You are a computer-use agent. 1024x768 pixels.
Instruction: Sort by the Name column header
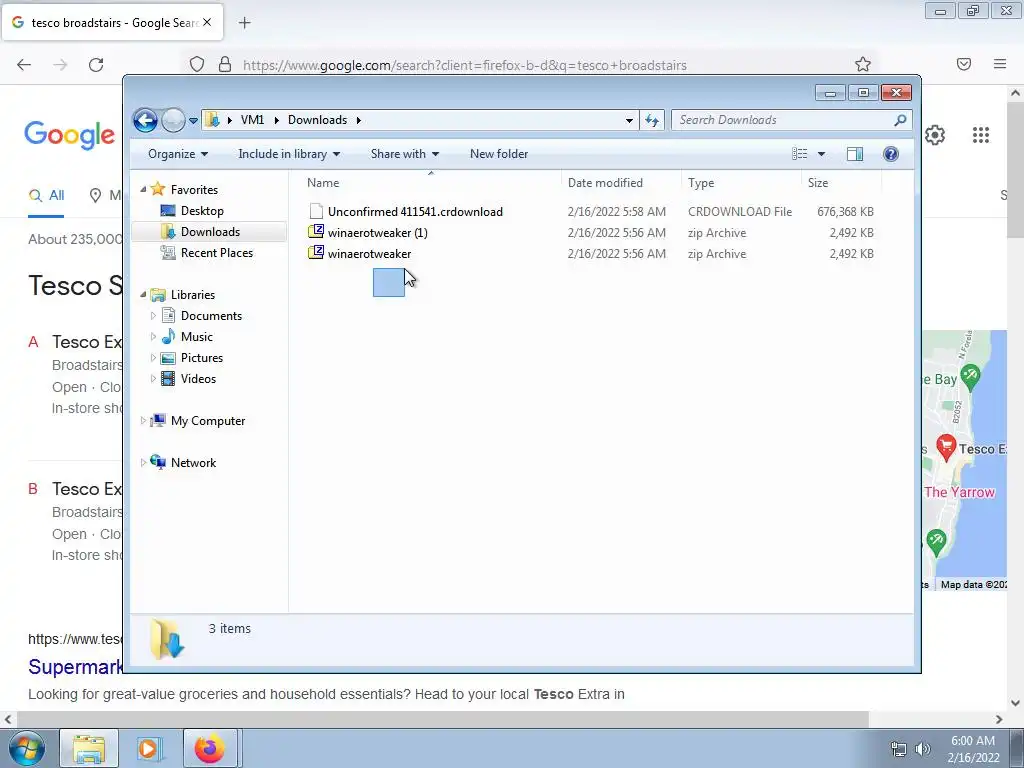click(x=431, y=183)
